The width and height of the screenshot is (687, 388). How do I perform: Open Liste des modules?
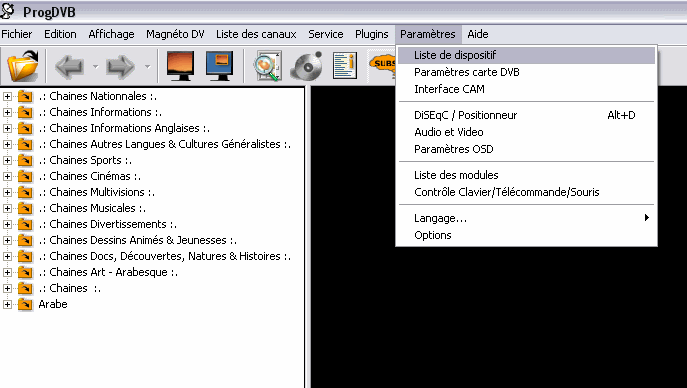526,175
